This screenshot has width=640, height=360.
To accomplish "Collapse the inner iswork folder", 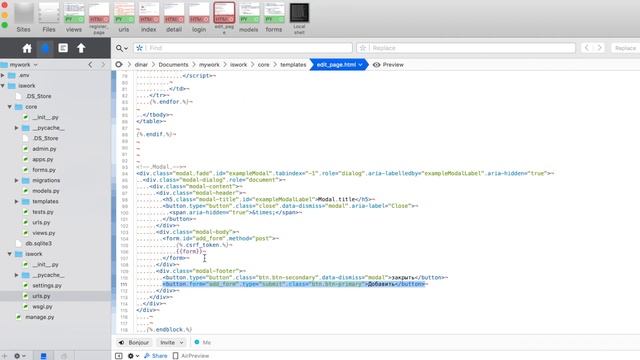I will pyautogui.click(x=10, y=254).
